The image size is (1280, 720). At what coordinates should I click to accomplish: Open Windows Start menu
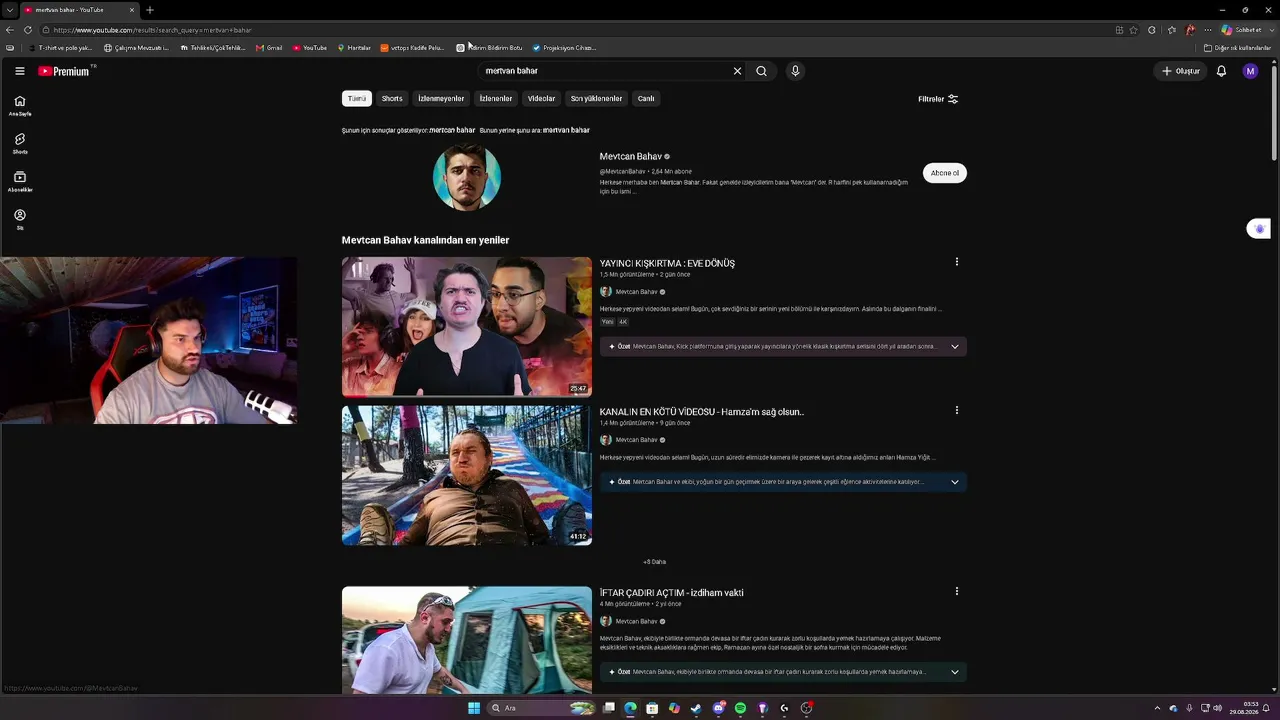point(474,708)
